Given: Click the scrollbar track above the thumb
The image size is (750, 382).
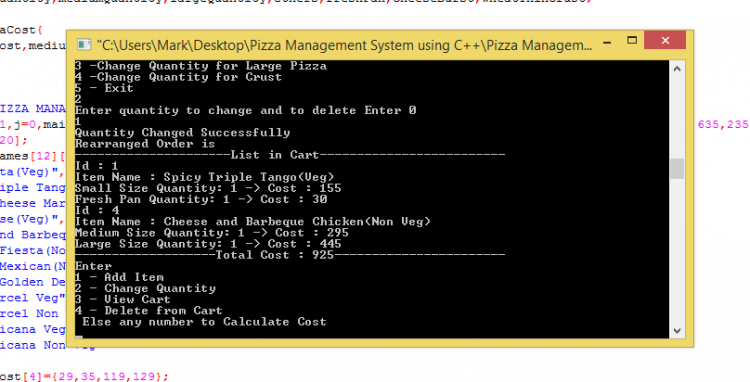Looking at the screenshot, I should coord(677,117).
